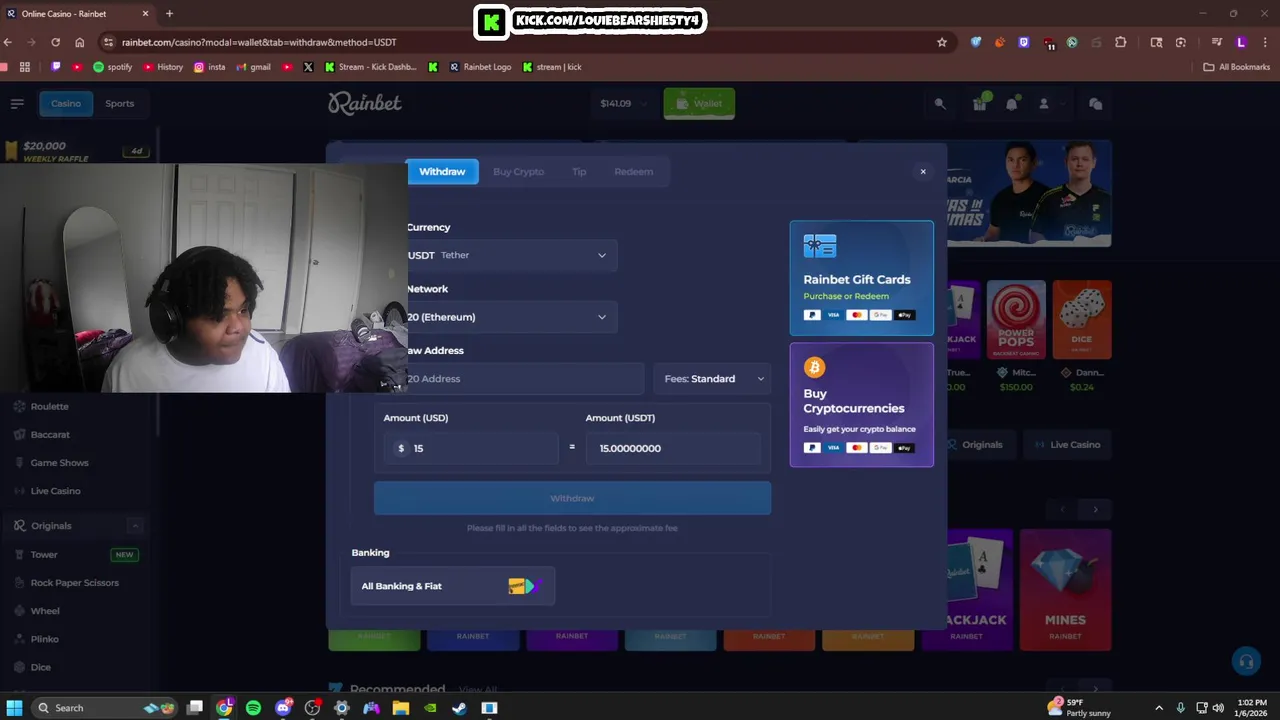Open the Chrome profile avatar L
This screenshot has height=720, width=1280.
(x=1241, y=42)
